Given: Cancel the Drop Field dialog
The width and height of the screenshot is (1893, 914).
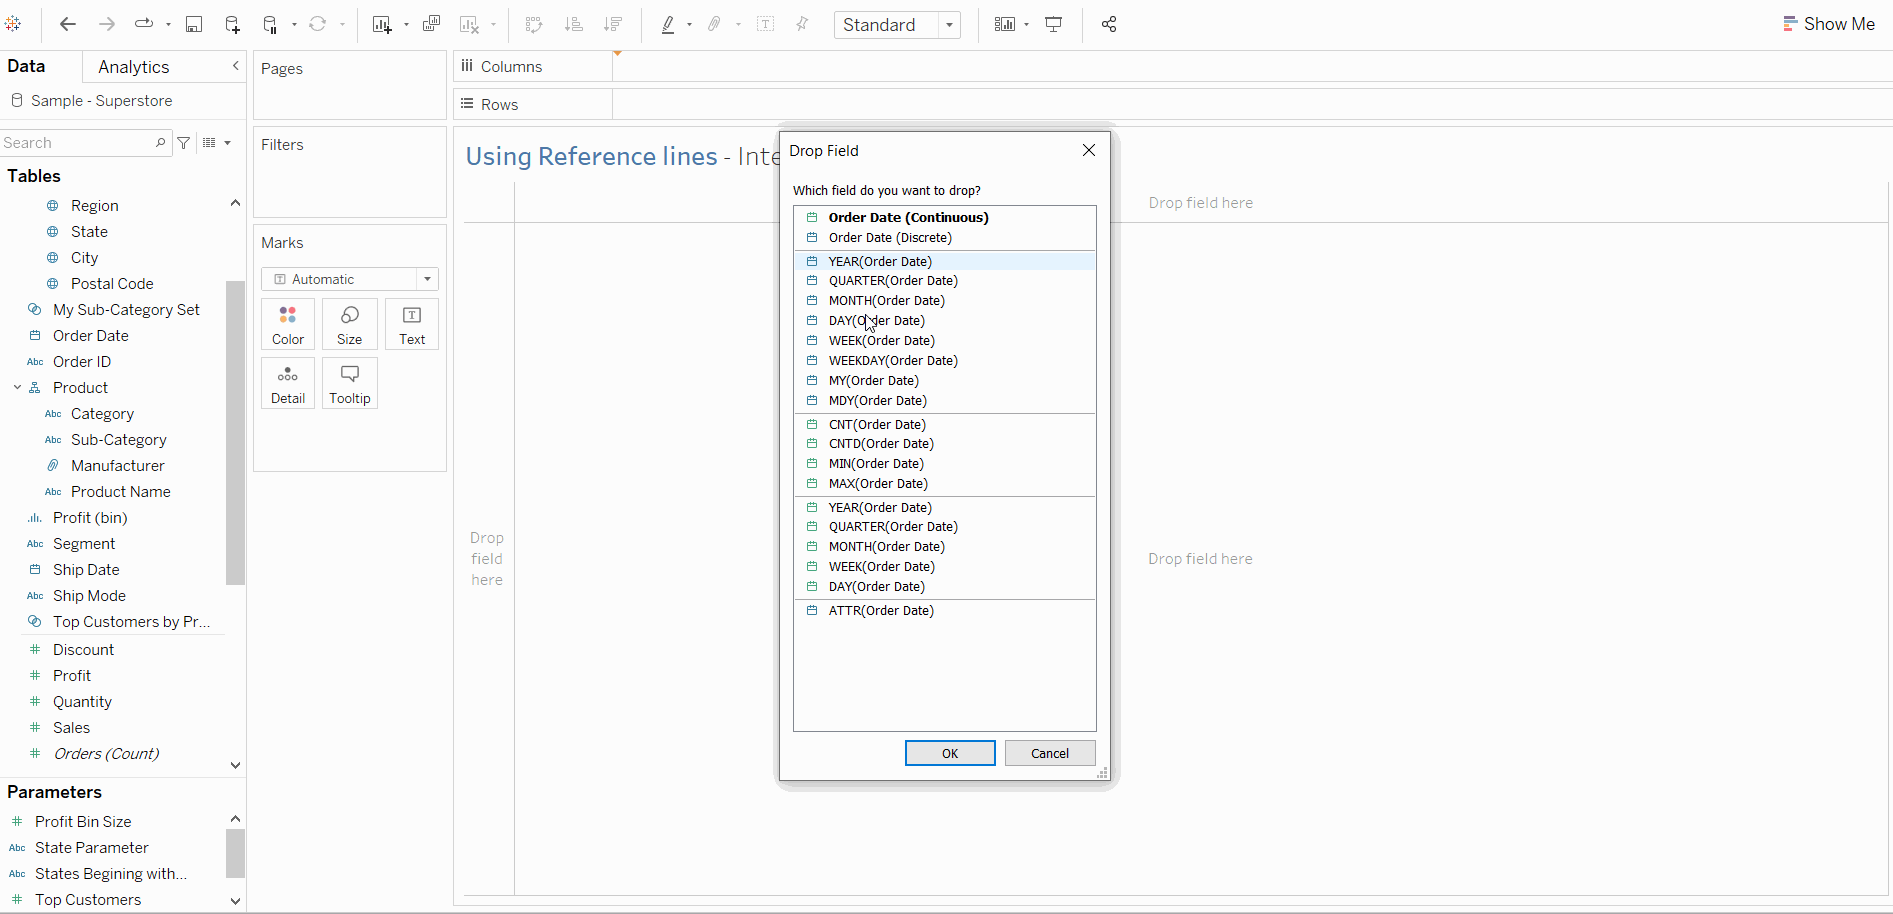Looking at the screenshot, I should pyautogui.click(x=1049, y=753).
